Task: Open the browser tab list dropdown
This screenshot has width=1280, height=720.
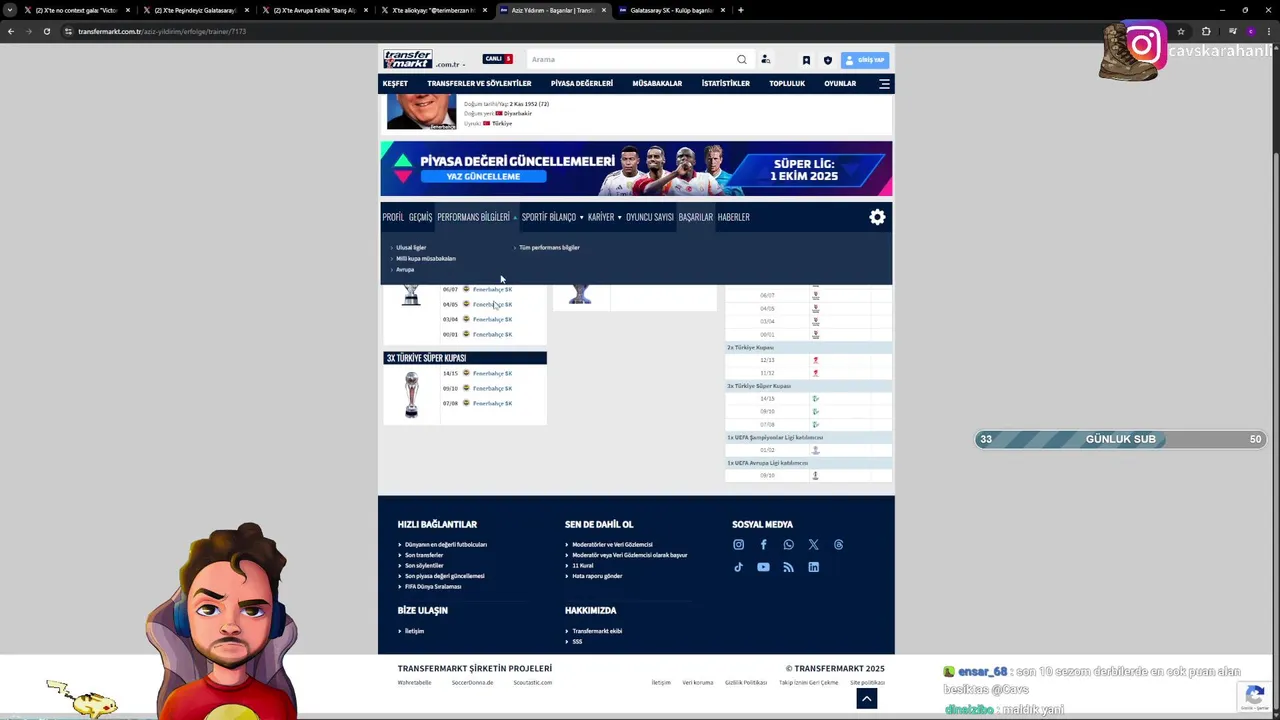Action: (10, 10)
